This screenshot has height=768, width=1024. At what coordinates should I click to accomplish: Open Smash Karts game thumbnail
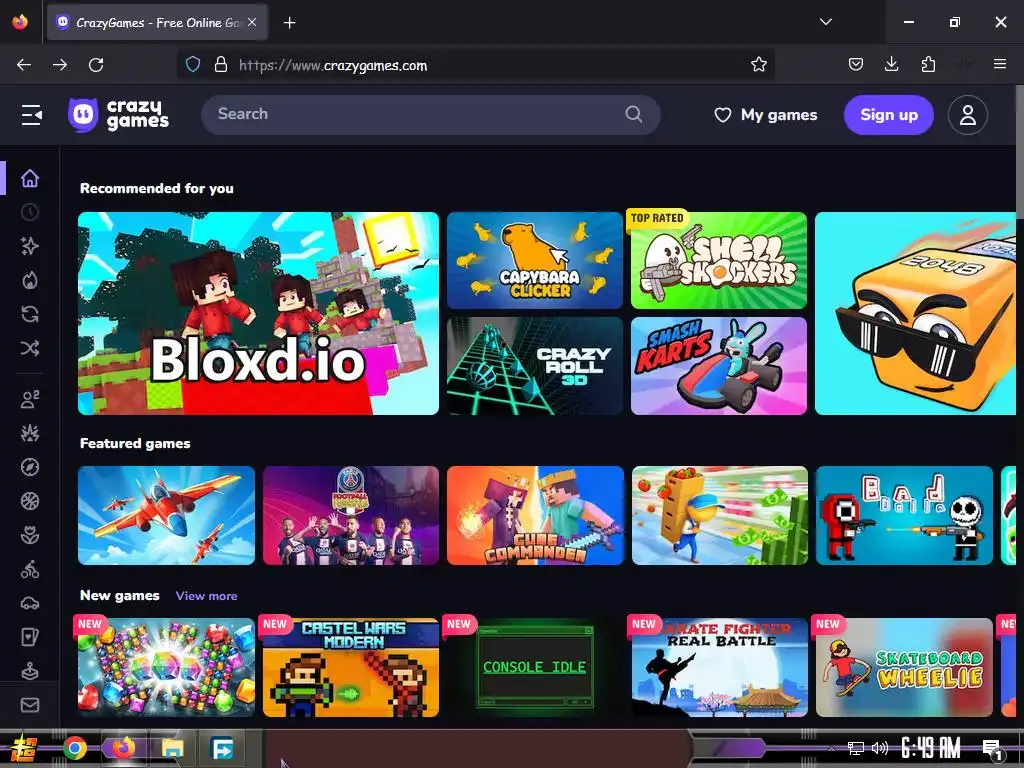[719, 366]
